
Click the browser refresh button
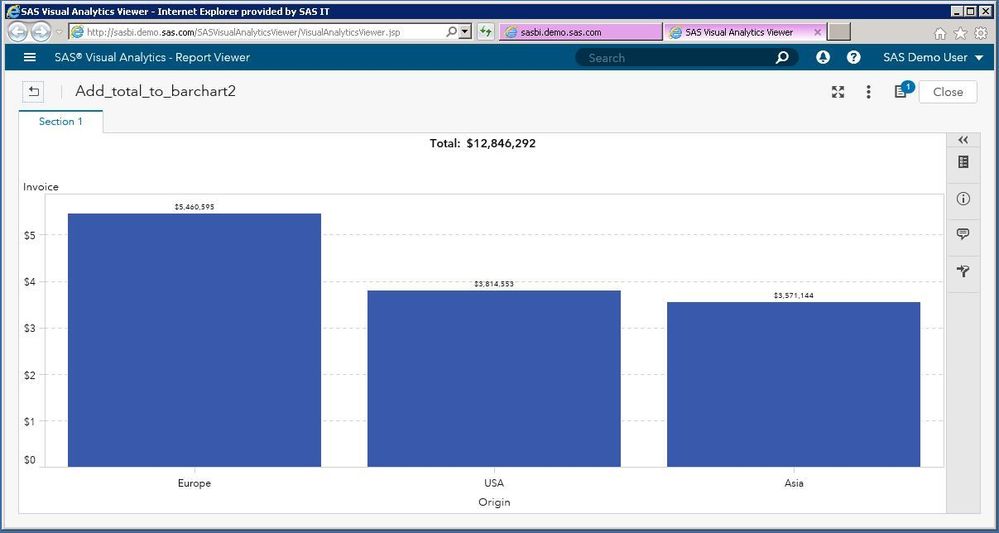485,31
